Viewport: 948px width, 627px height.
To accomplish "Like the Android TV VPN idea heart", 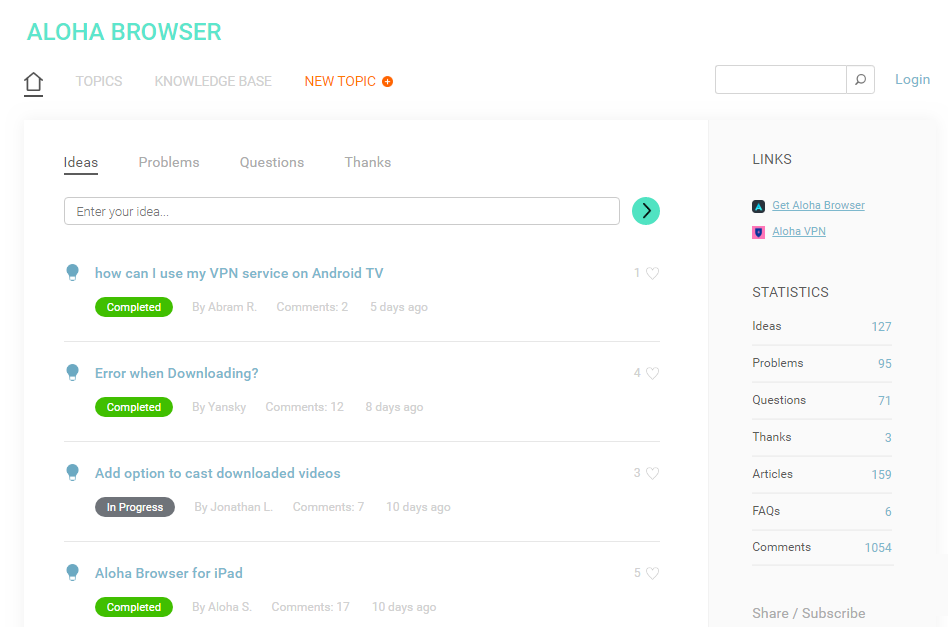I will (x=652, y=273).
